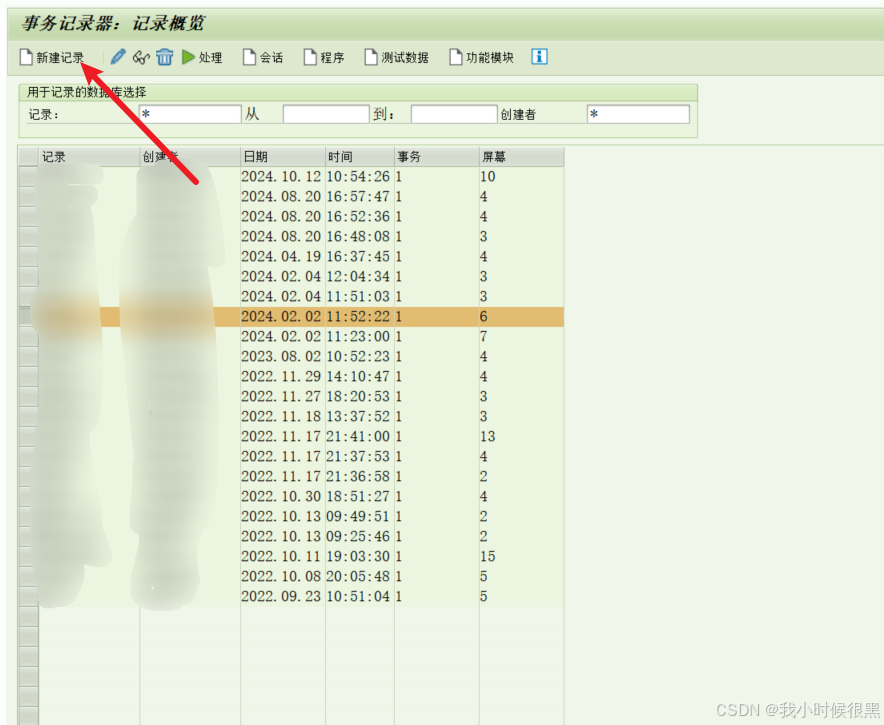Click time cell 11:23:00
This screenshot has width=884, height=725.
(x=358, y=337)
